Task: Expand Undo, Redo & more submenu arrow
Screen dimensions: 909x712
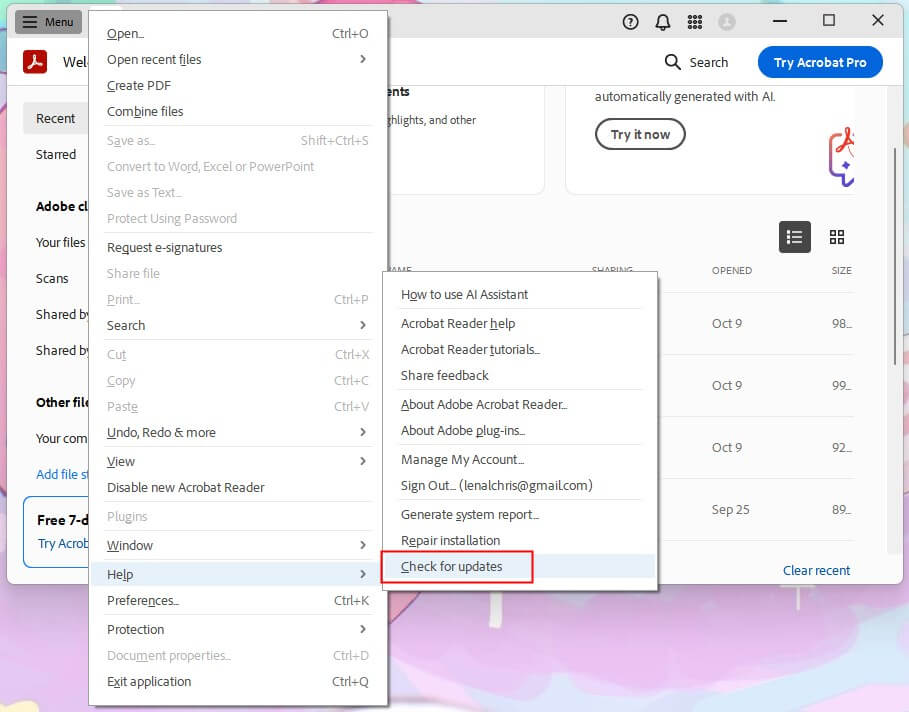Action: click(363, 432)
